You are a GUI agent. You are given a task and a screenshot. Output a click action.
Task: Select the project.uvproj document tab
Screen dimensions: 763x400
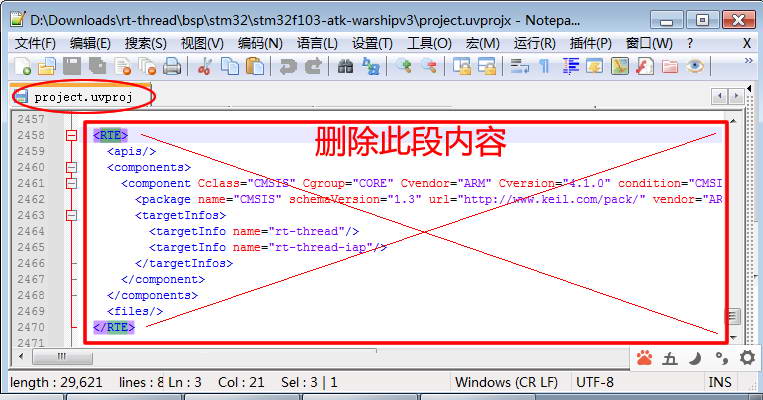pyautogui.click(x=80, y=97)
